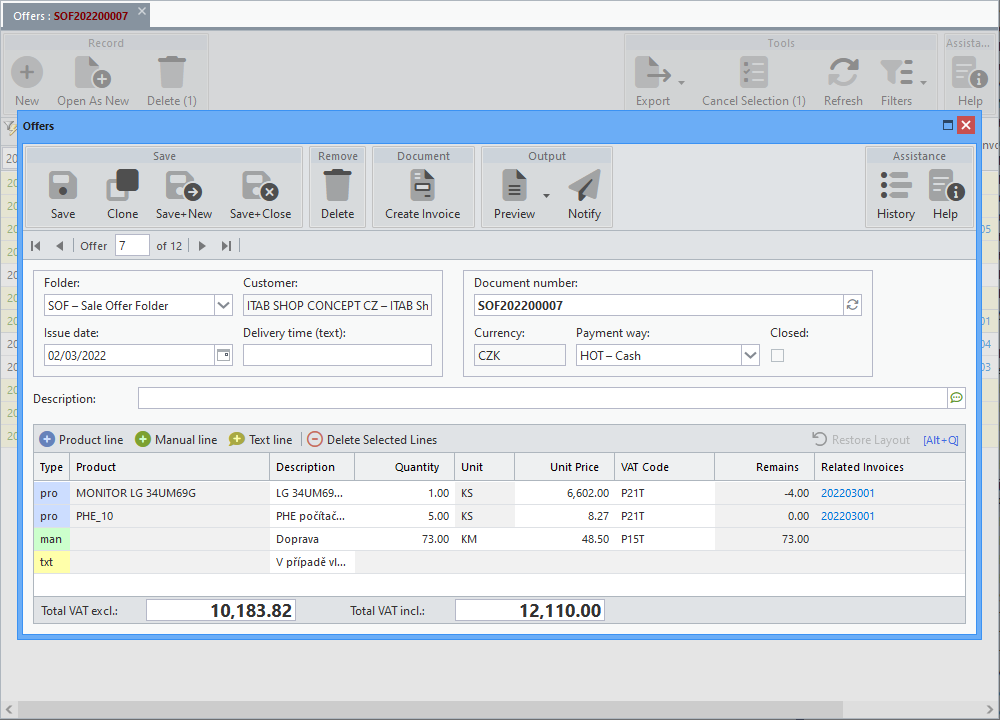Close the Offers : SOF202200007 tab
Screen dimensions: 1000x720
click(x=142, y=11)
